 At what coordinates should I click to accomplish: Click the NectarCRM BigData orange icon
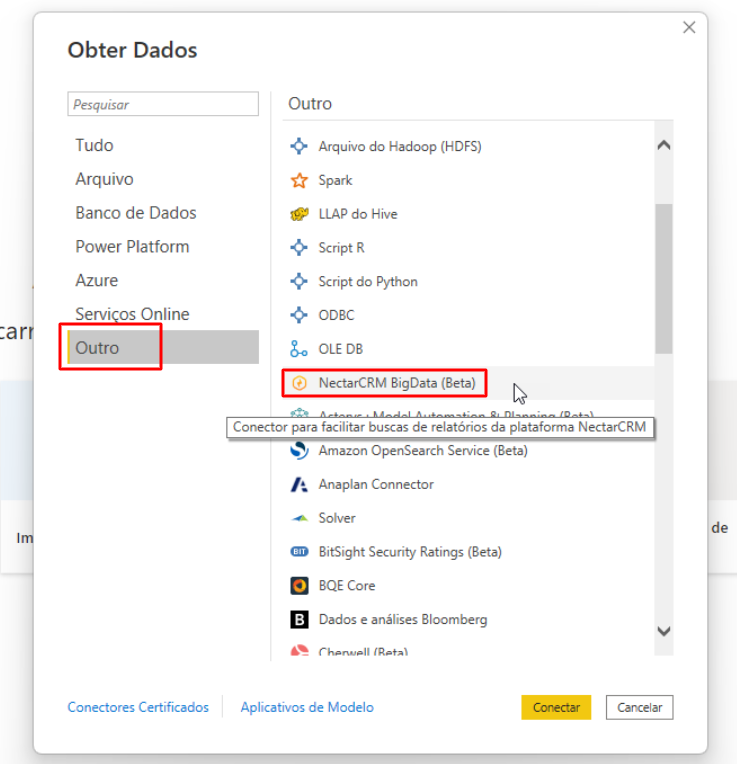tap(299, 383)
